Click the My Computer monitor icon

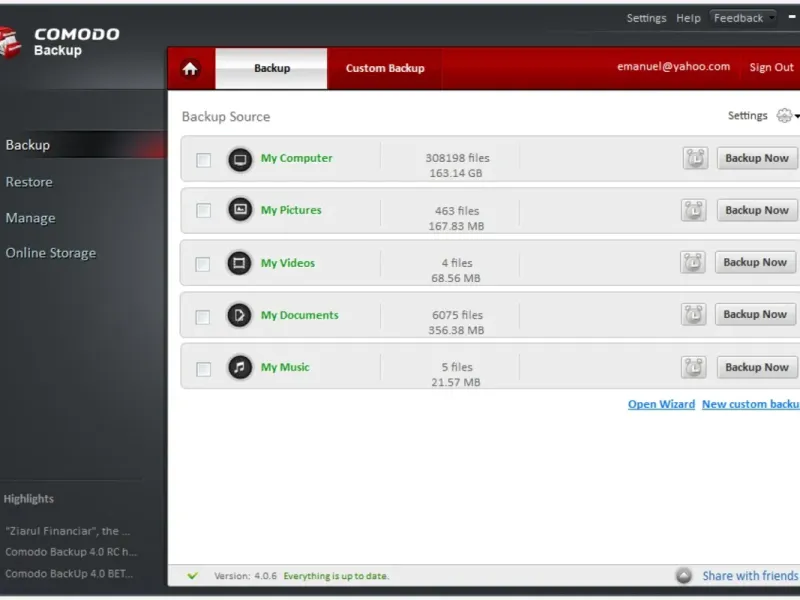pyautogui.click(x=240, y=160)
